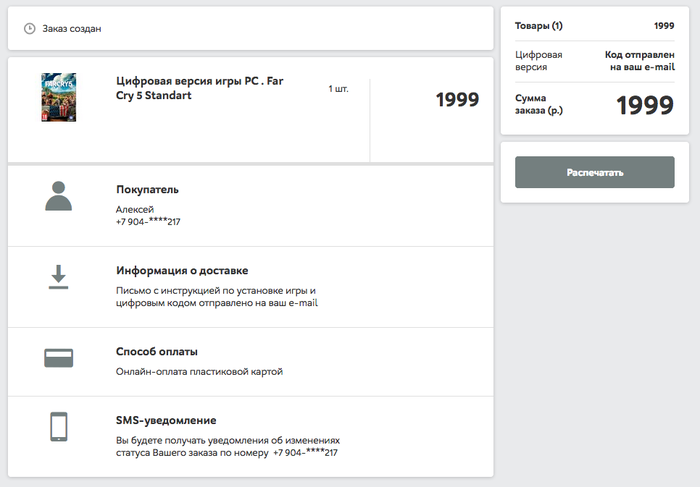This screenshot has width=700, height=487.
Task: Click the clock icon beside Заказ создан
Action: point(29,29)
